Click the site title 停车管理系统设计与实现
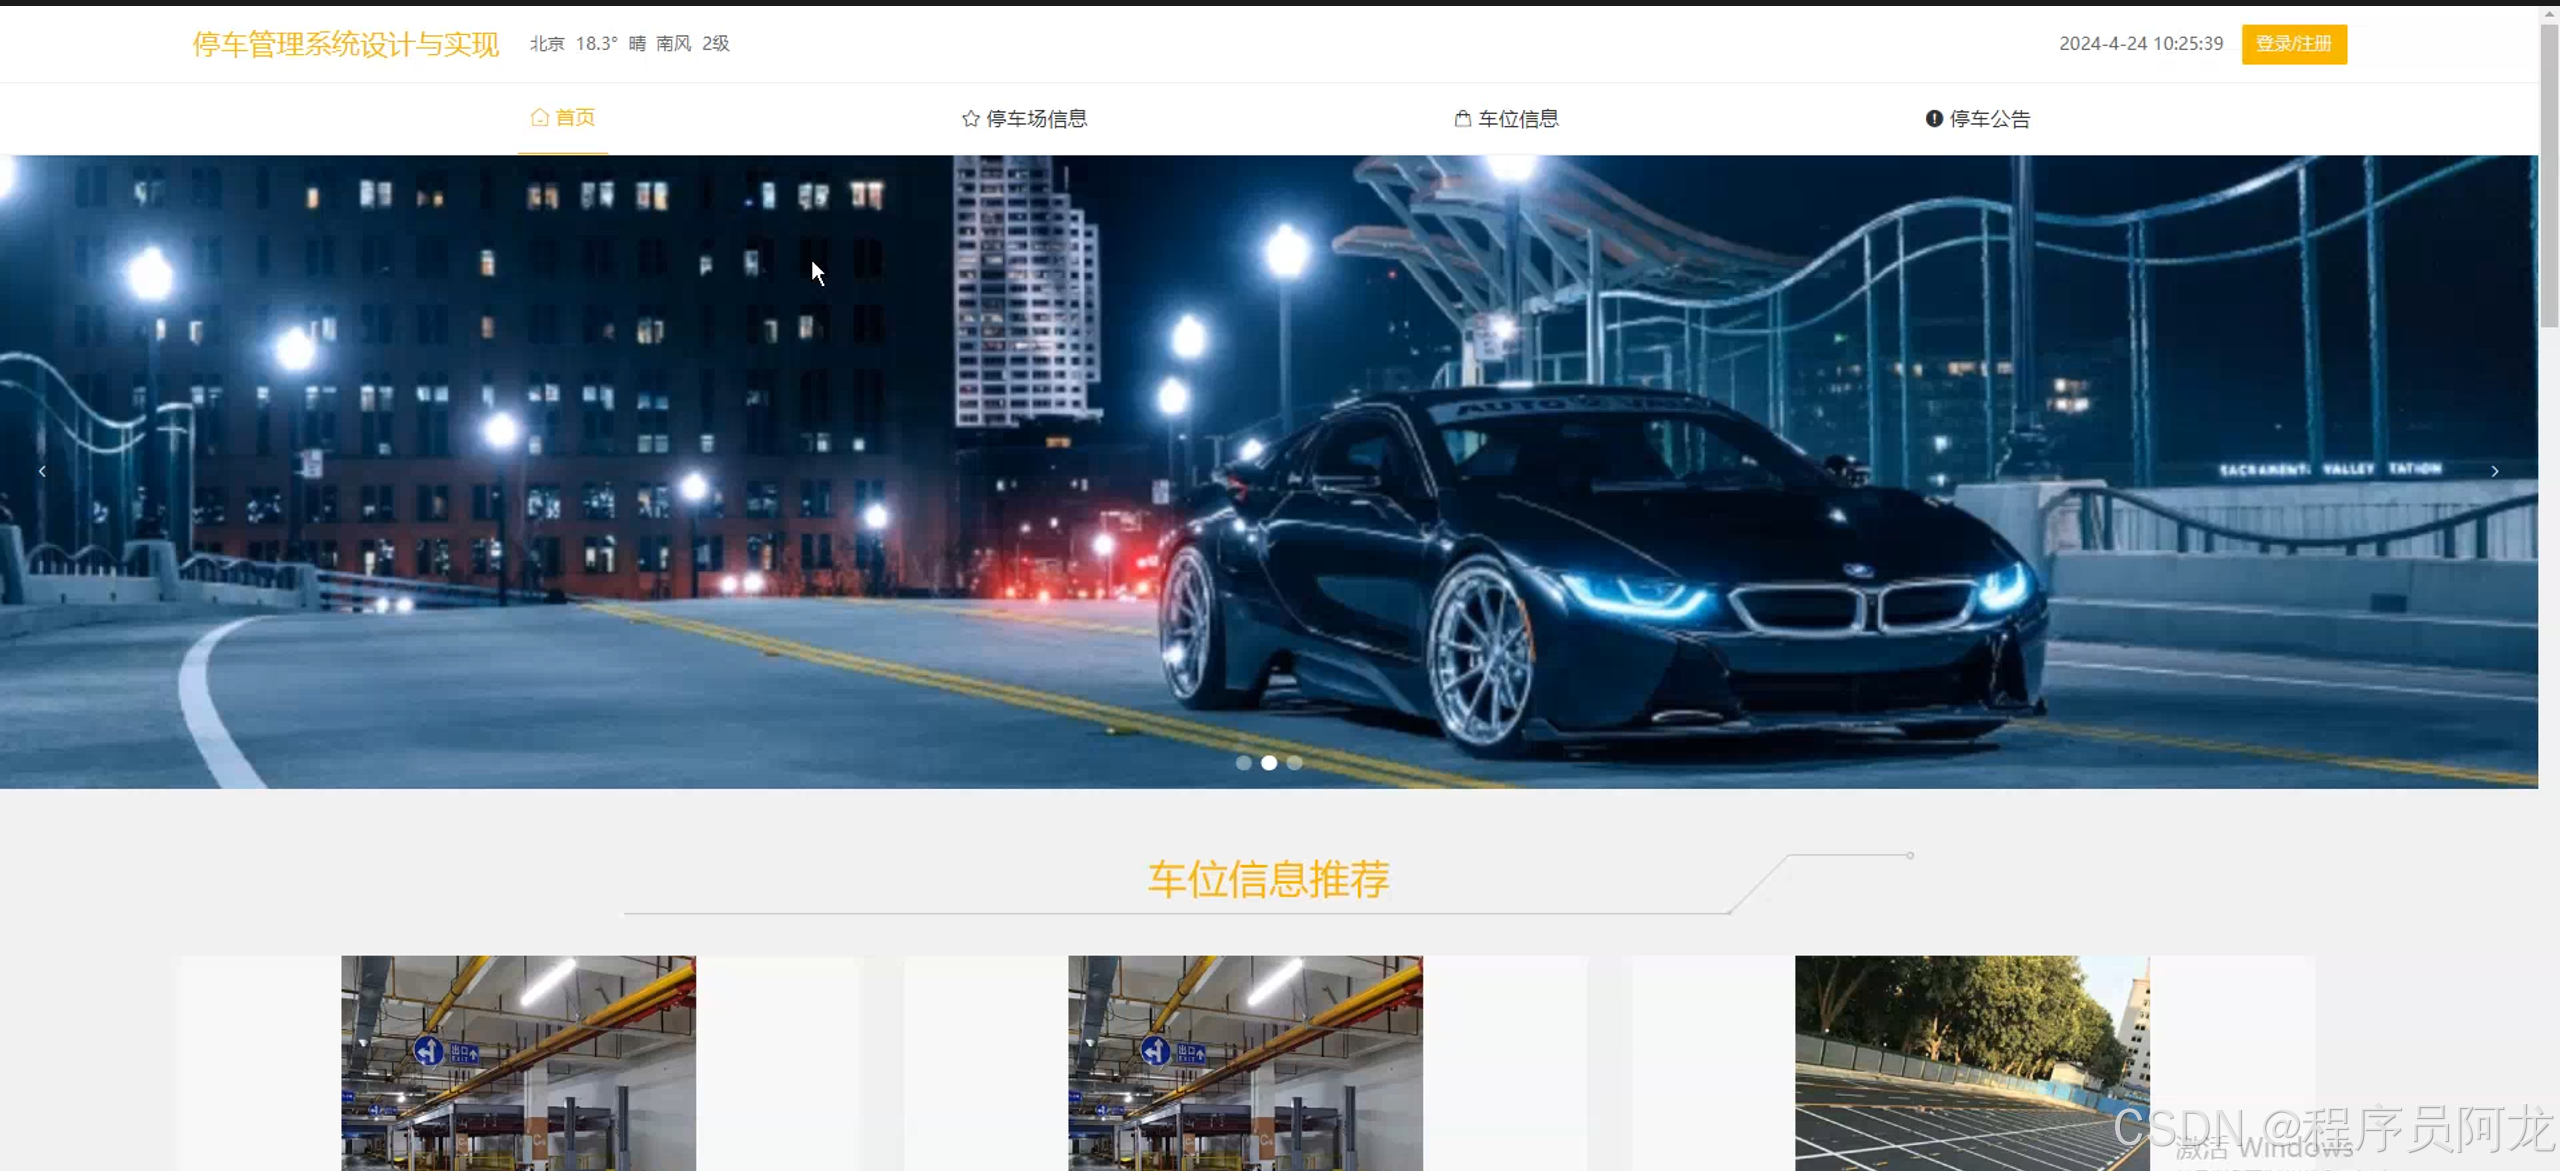Viewport: 2560px width, 1171px height. (x=345, y=44)
